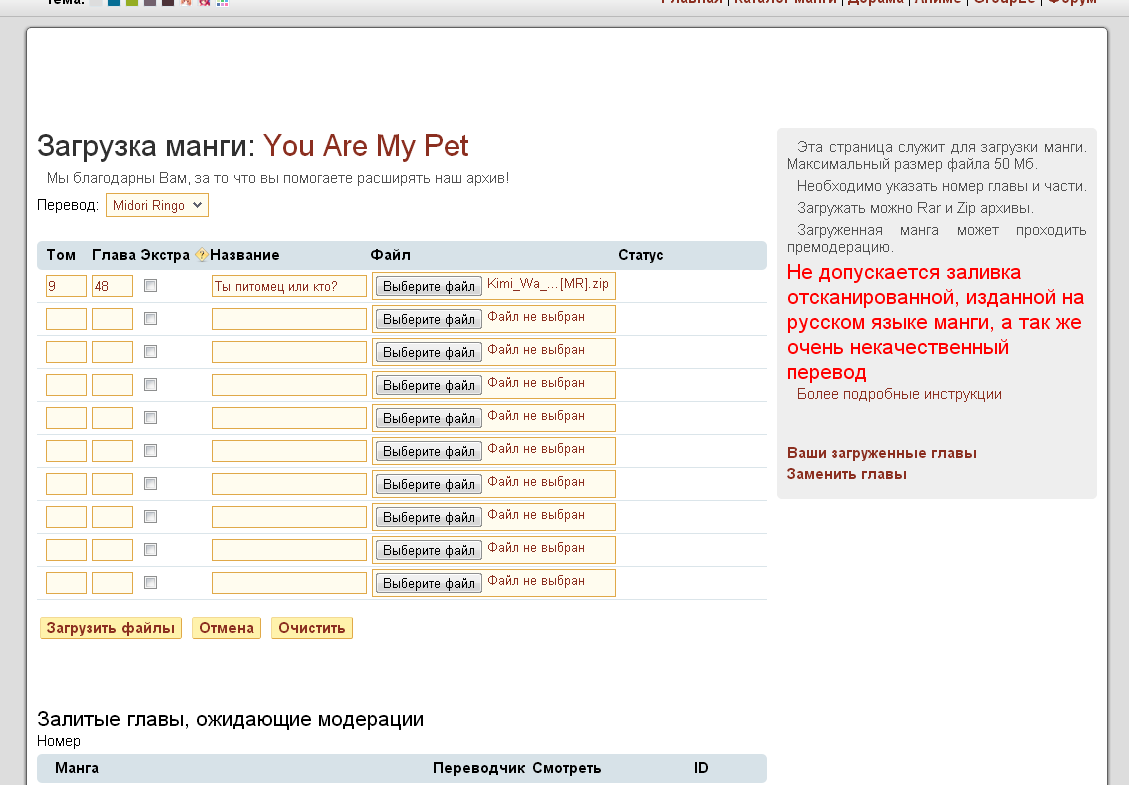Click the help icon beside Экстра header
1129x785 pixels.
202,254
